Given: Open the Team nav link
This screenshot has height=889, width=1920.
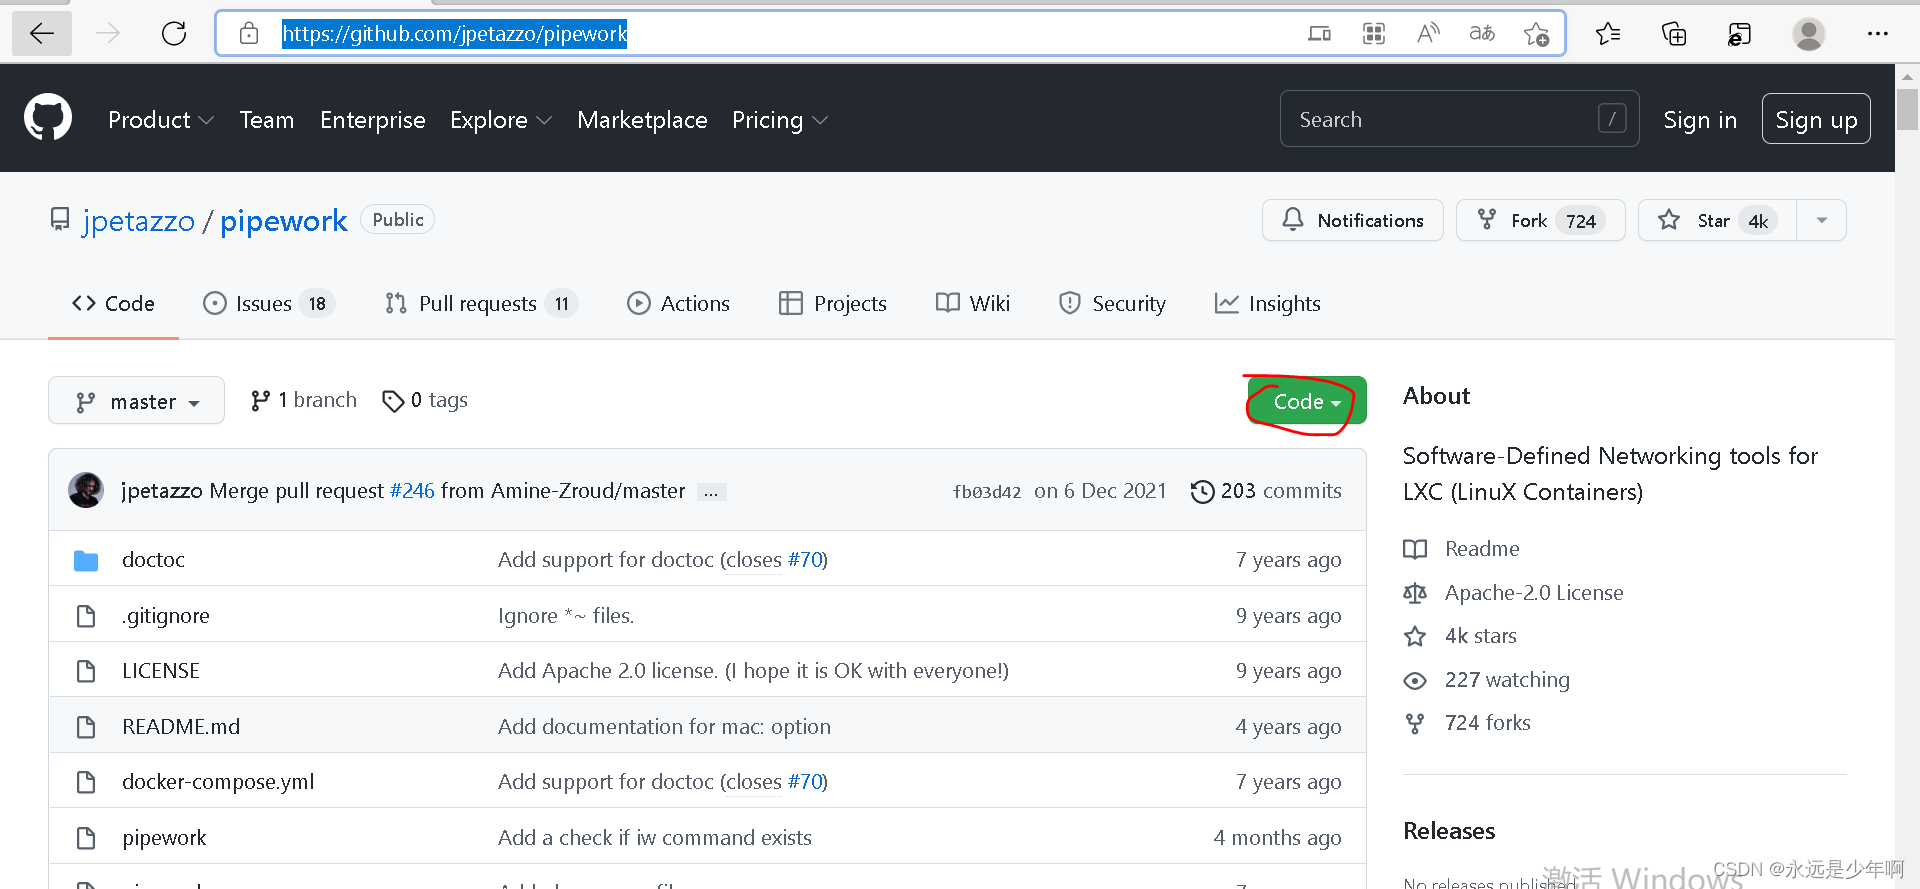Looking at the screenshot, I should tap(267, 120).
